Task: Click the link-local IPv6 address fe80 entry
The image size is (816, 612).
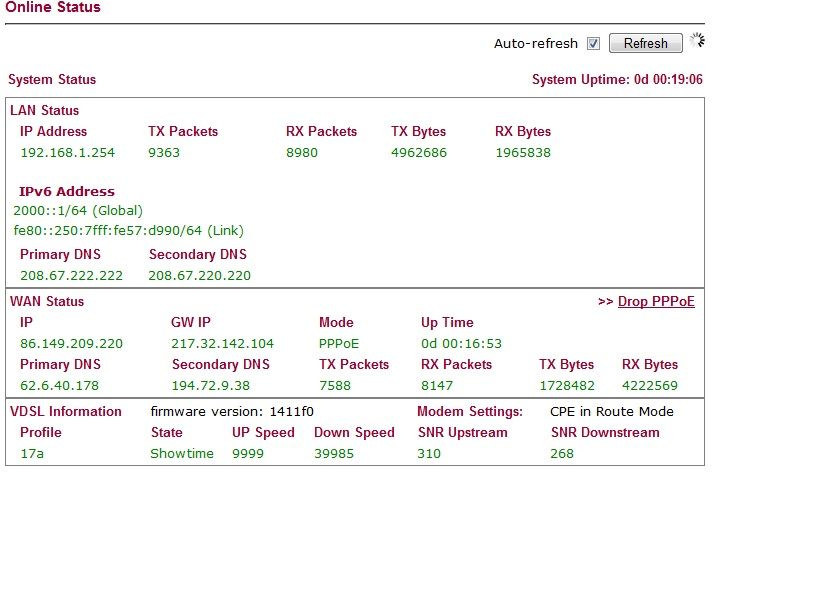Action: (129, 231)
